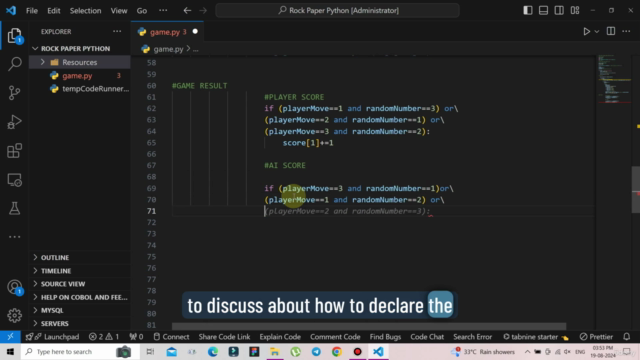
Task: Toggle the bottom panel
Action: click(x=543, y=10)
